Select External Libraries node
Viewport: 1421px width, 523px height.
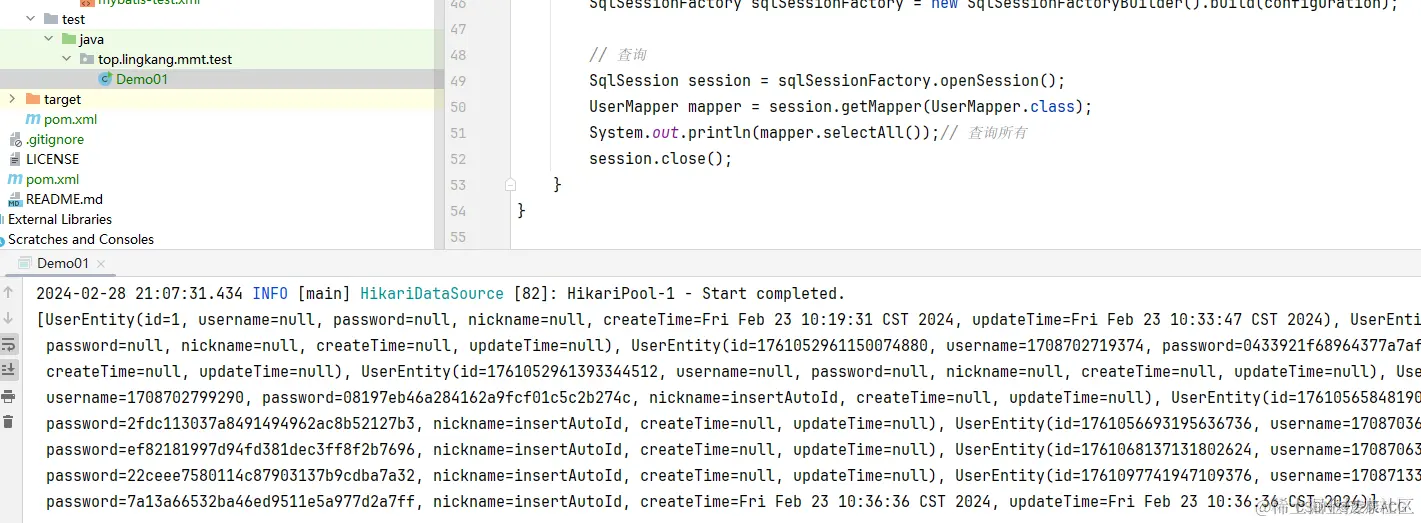(60, 219)
